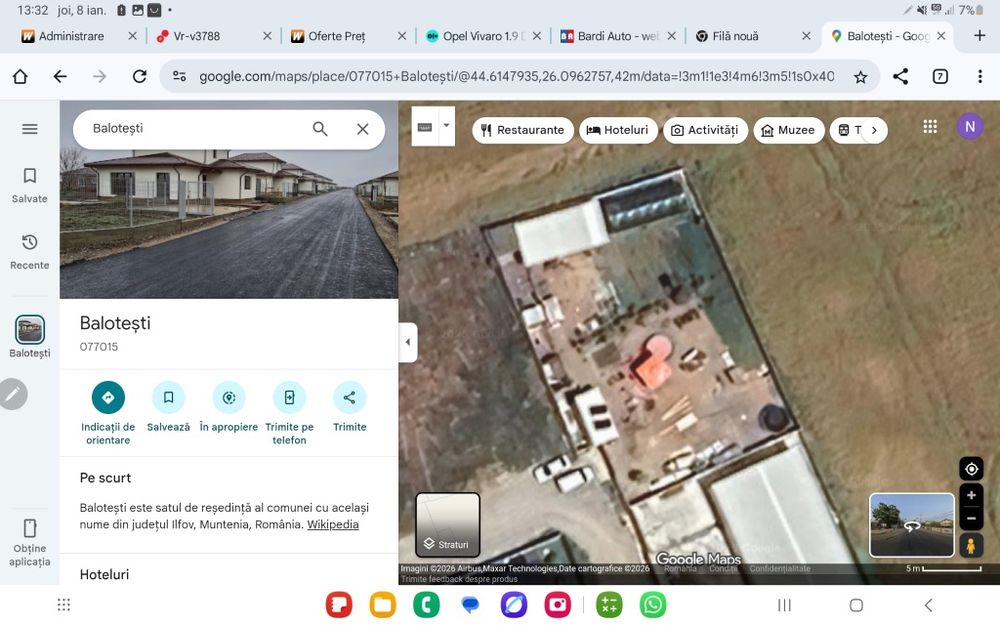Open site settings icon in address bar
This screenshot has height=625, width=1000.
click(180, 77)
